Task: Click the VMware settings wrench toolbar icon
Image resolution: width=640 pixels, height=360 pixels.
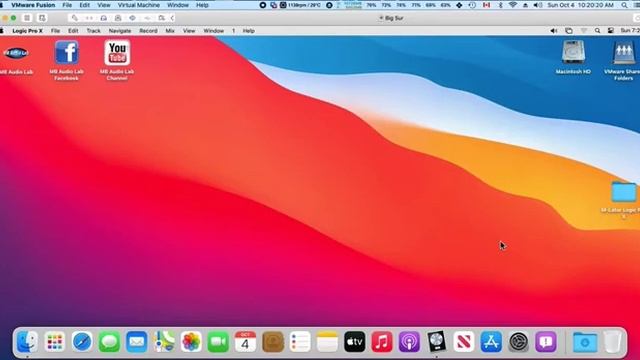Action: tap(74, 18)
